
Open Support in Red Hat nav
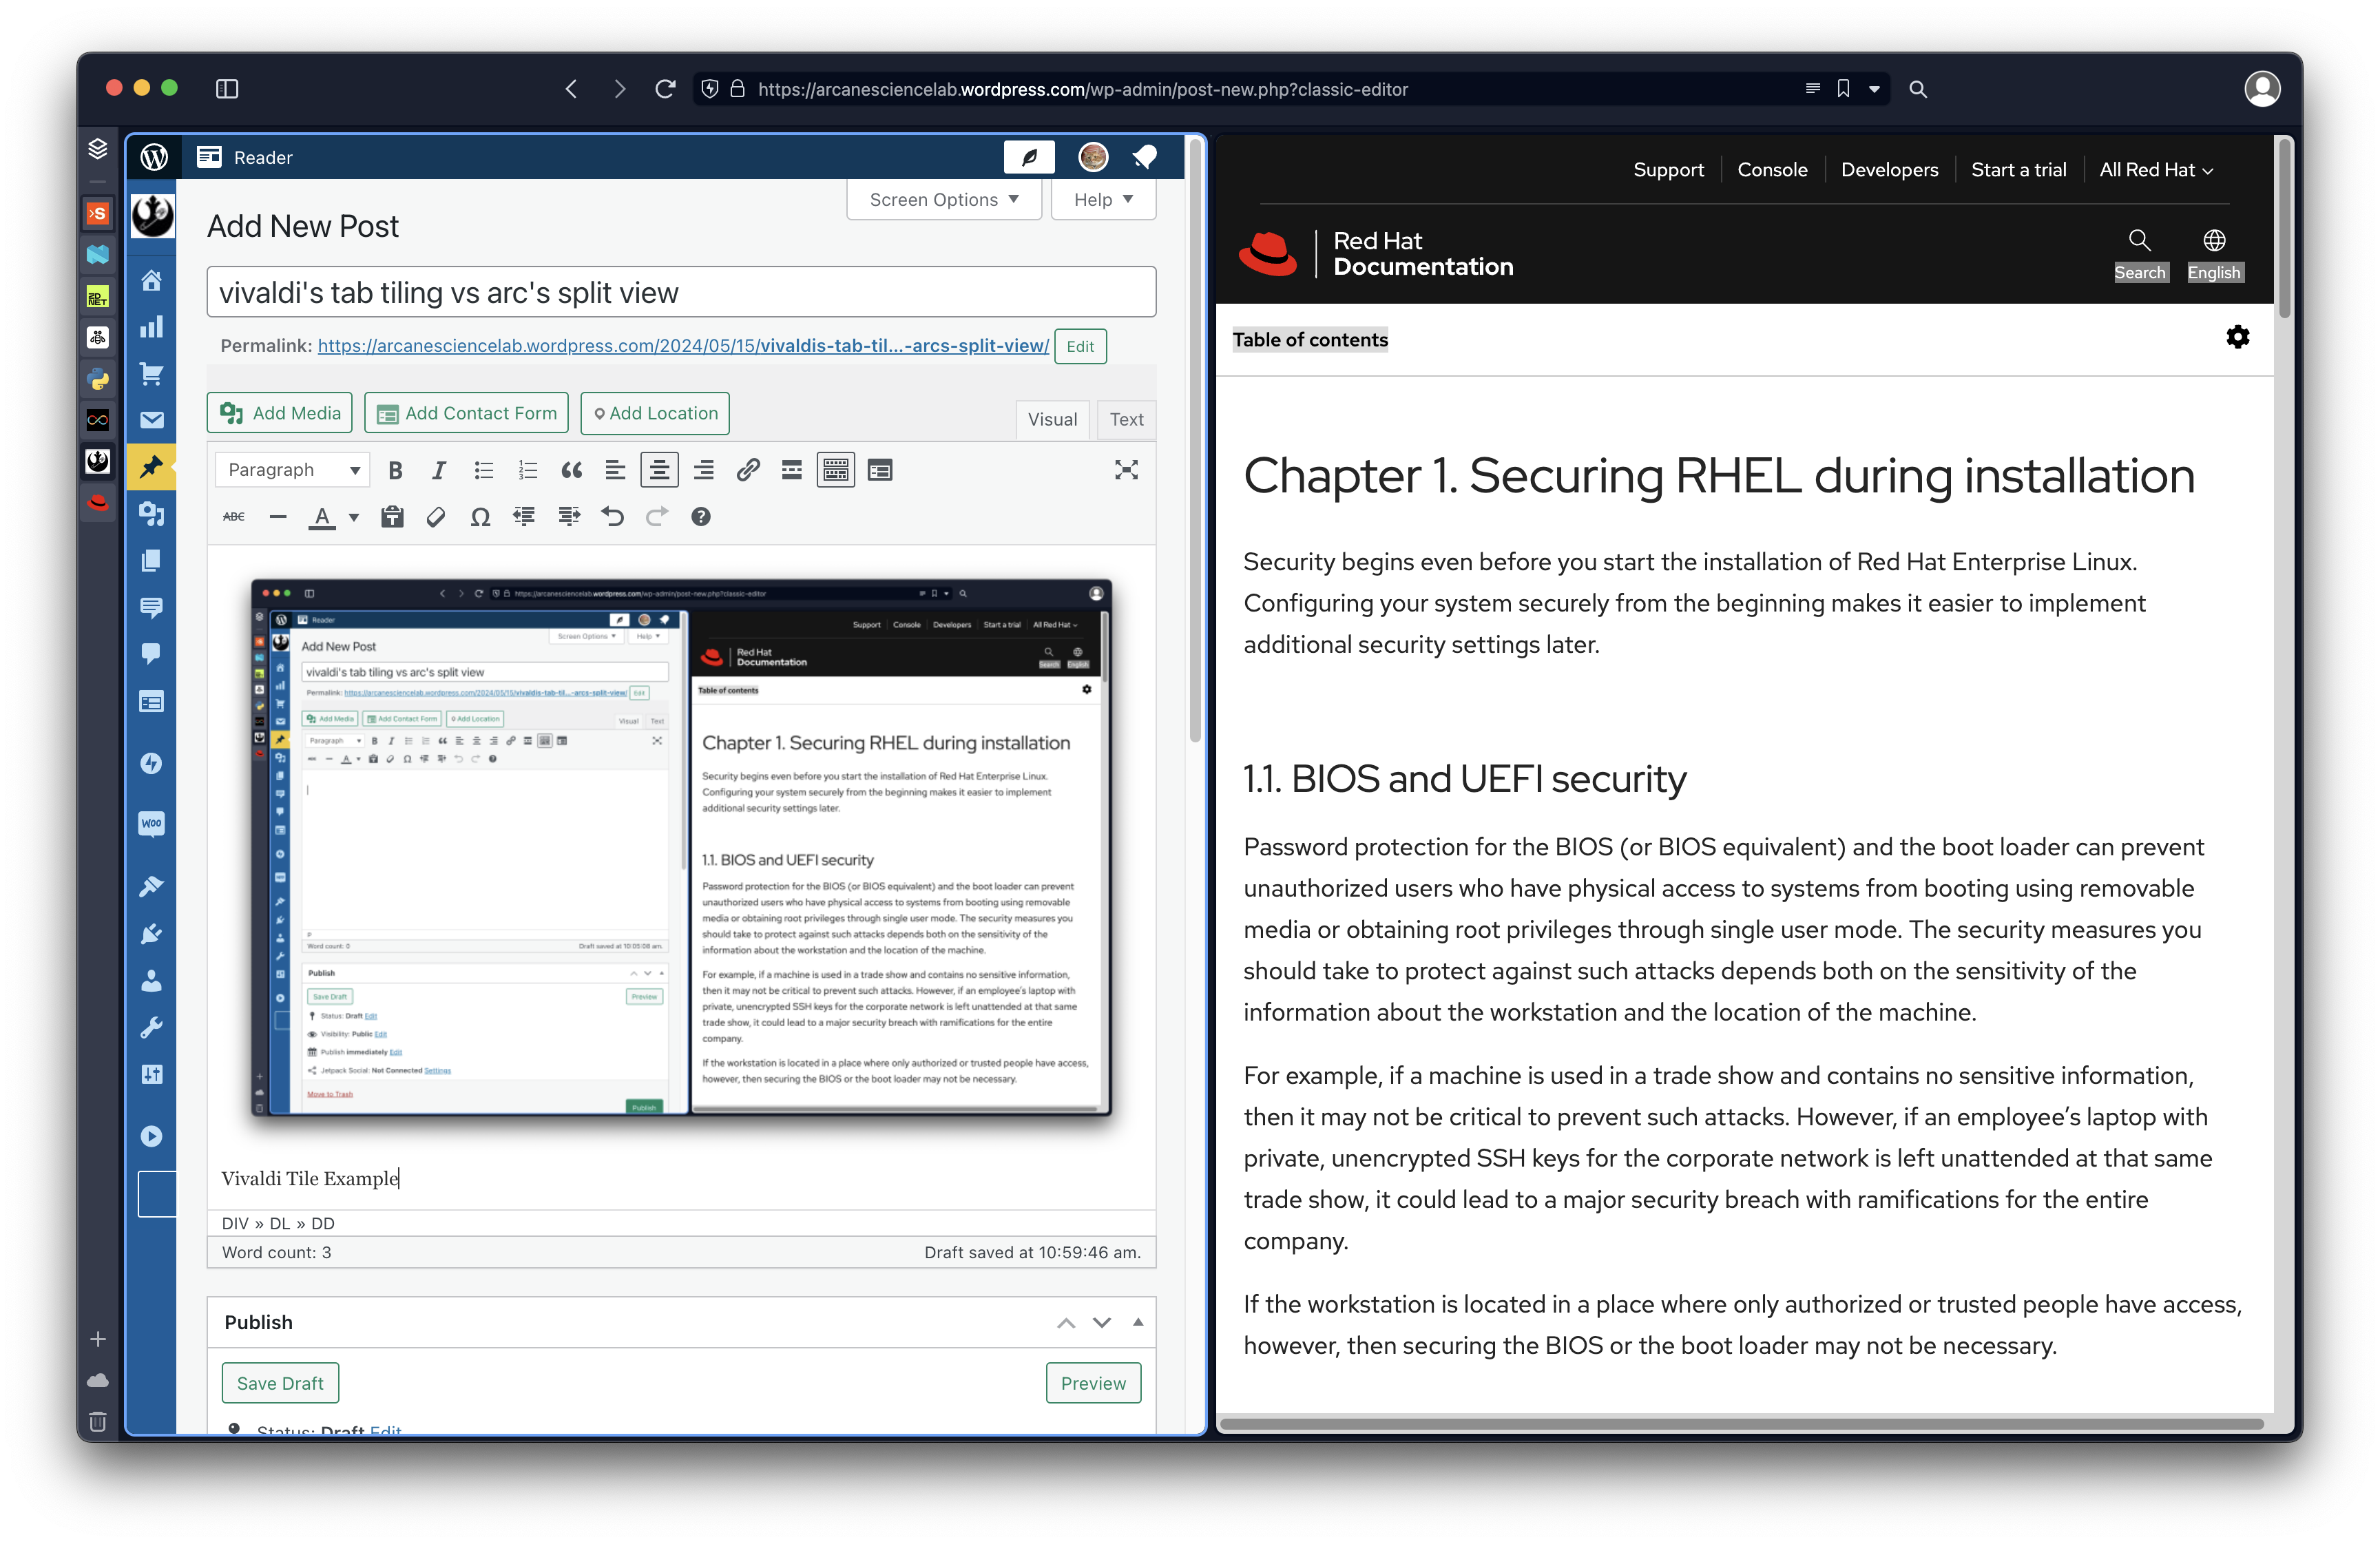(1668, 170)
